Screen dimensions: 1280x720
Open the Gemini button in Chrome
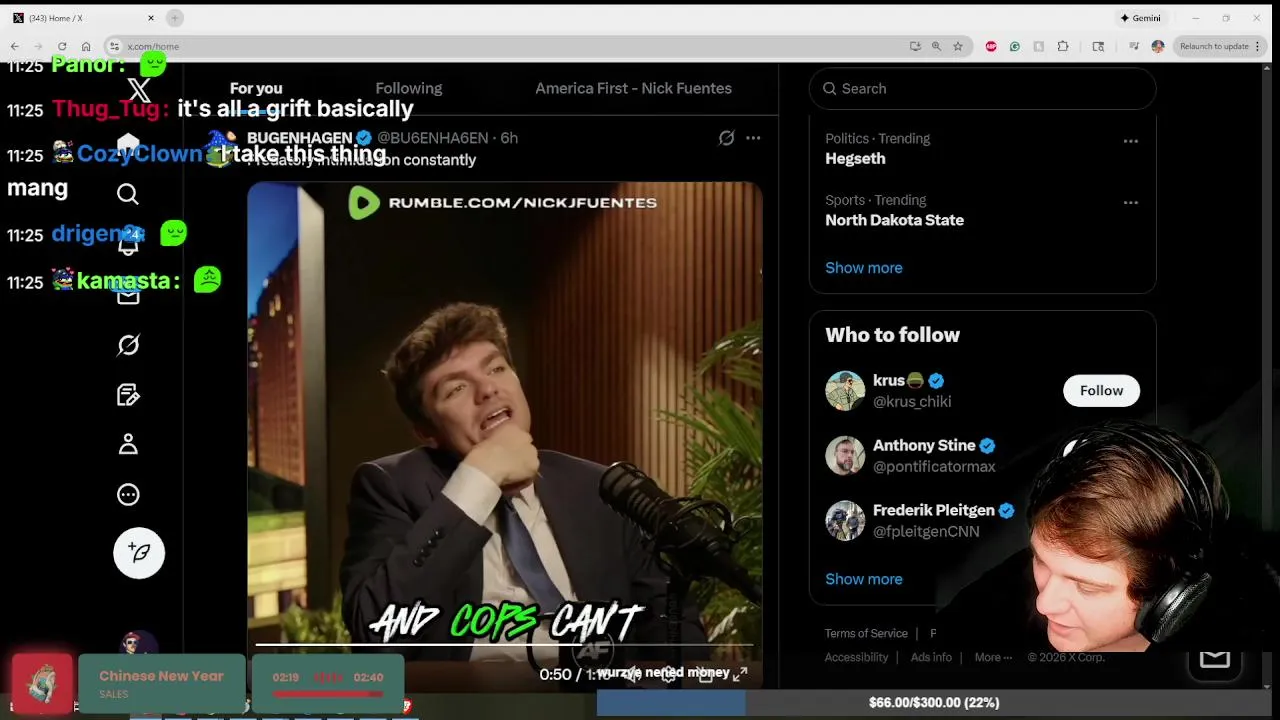1140,18
